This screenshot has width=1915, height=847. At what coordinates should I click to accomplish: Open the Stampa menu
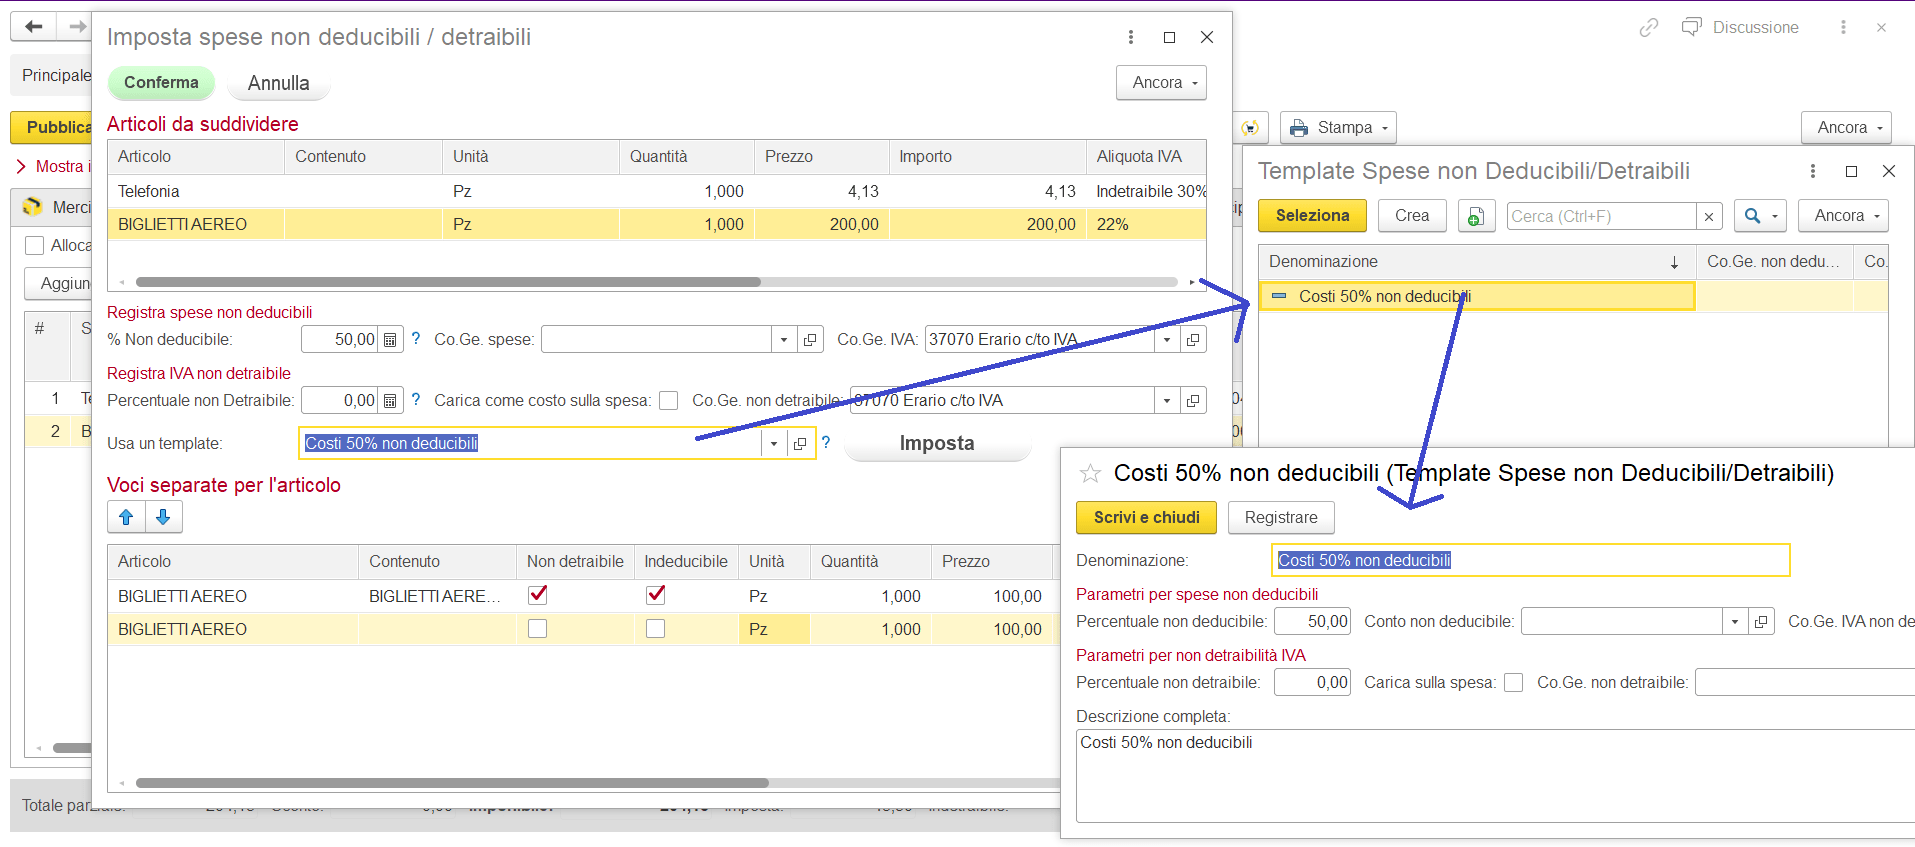(1338, 128)
